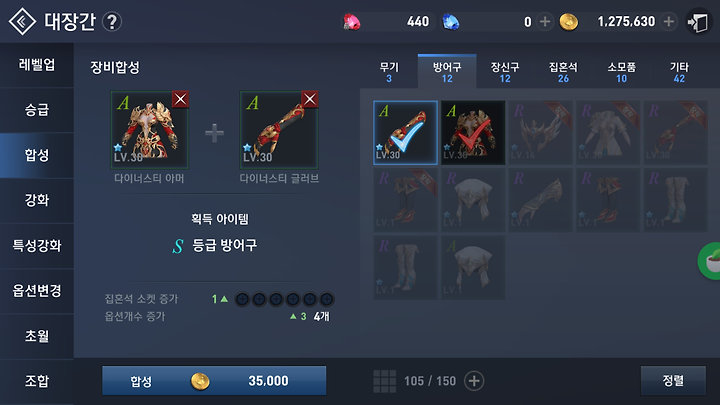Remove 다이너스티 글러브 with the X
720x405 pixels.
click(310, 99)
